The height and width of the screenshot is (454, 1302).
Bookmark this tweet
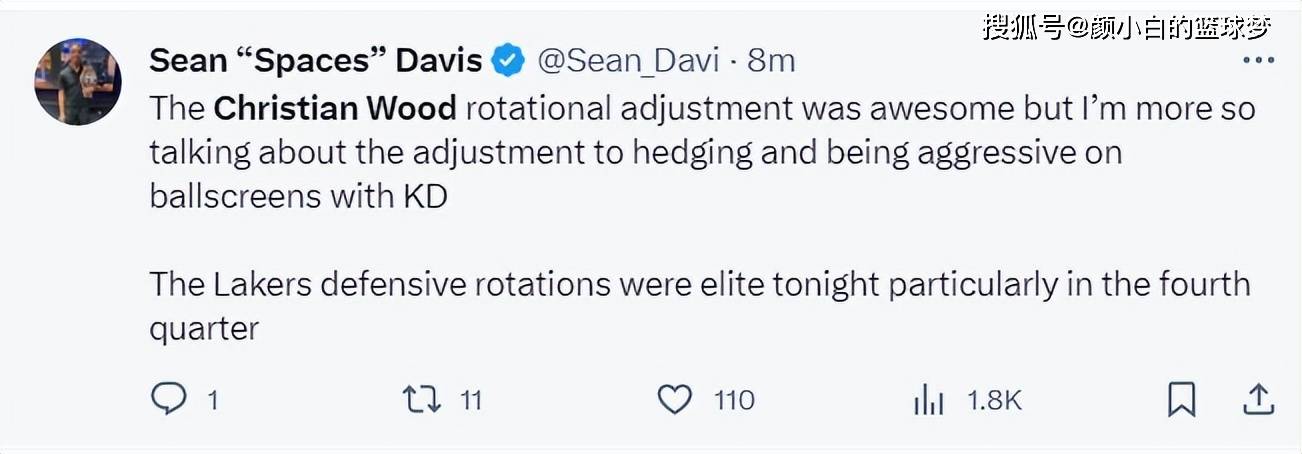1181,400
